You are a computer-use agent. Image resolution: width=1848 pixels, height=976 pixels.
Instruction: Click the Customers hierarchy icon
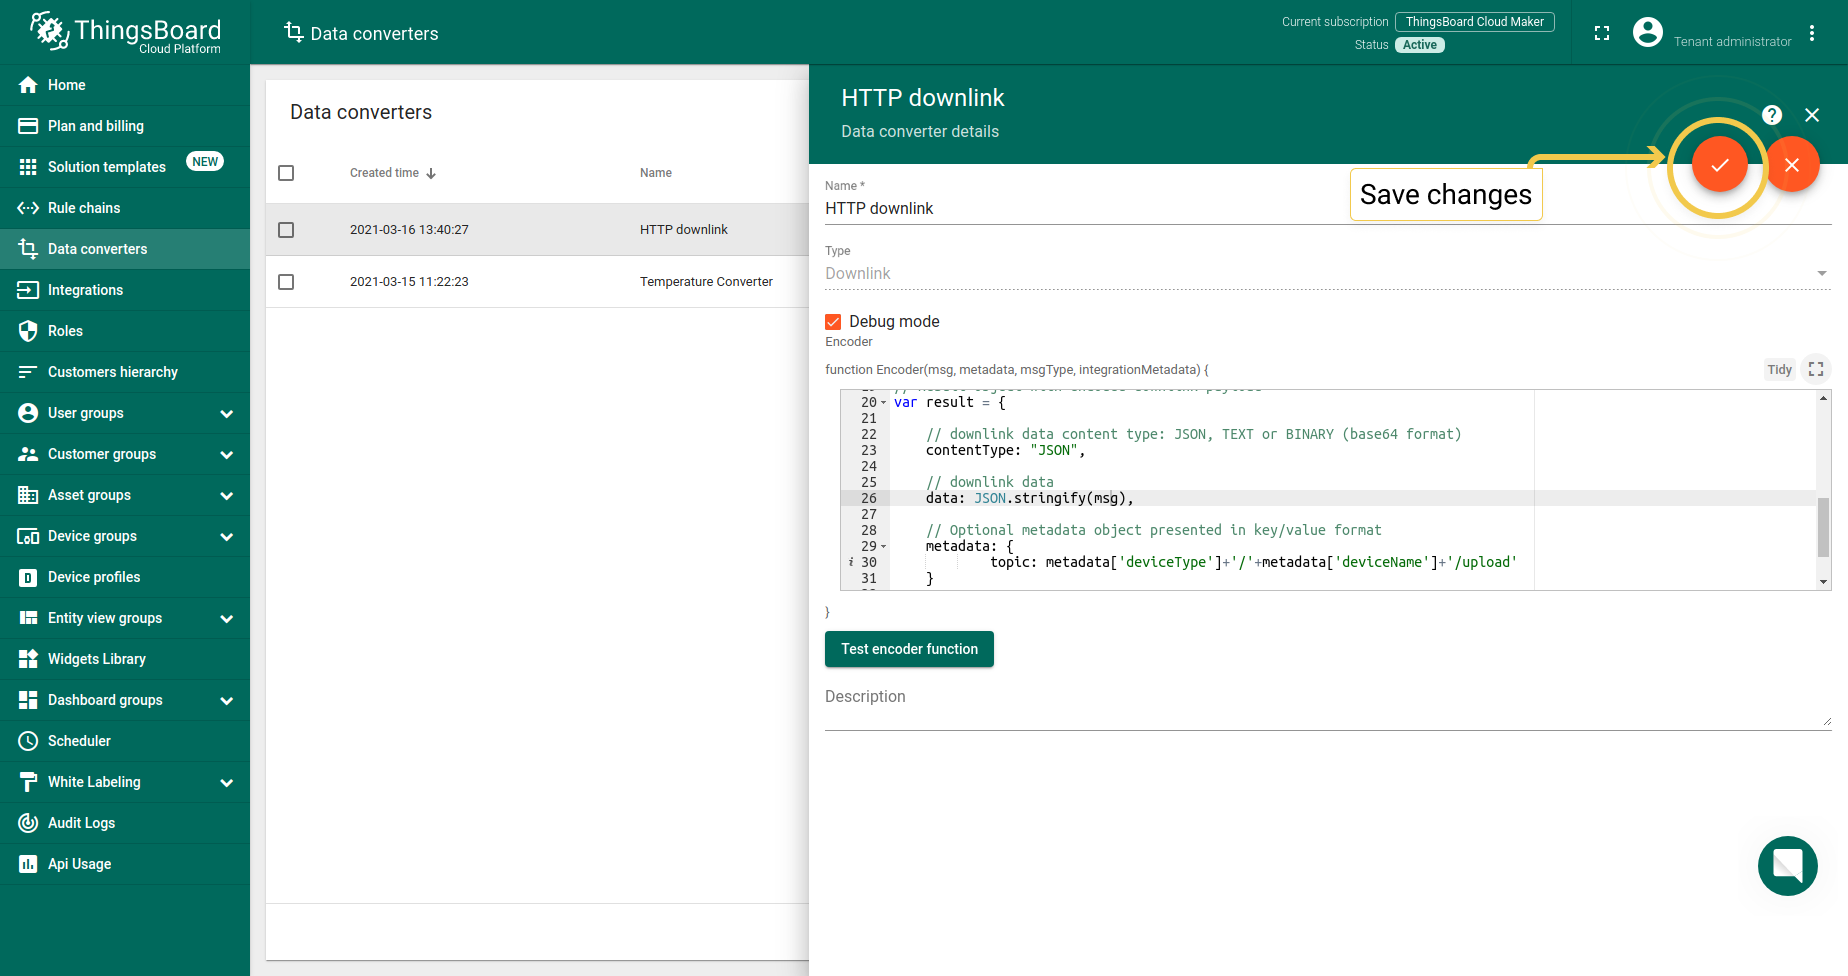pyautogui.click(x=28, y=372)
